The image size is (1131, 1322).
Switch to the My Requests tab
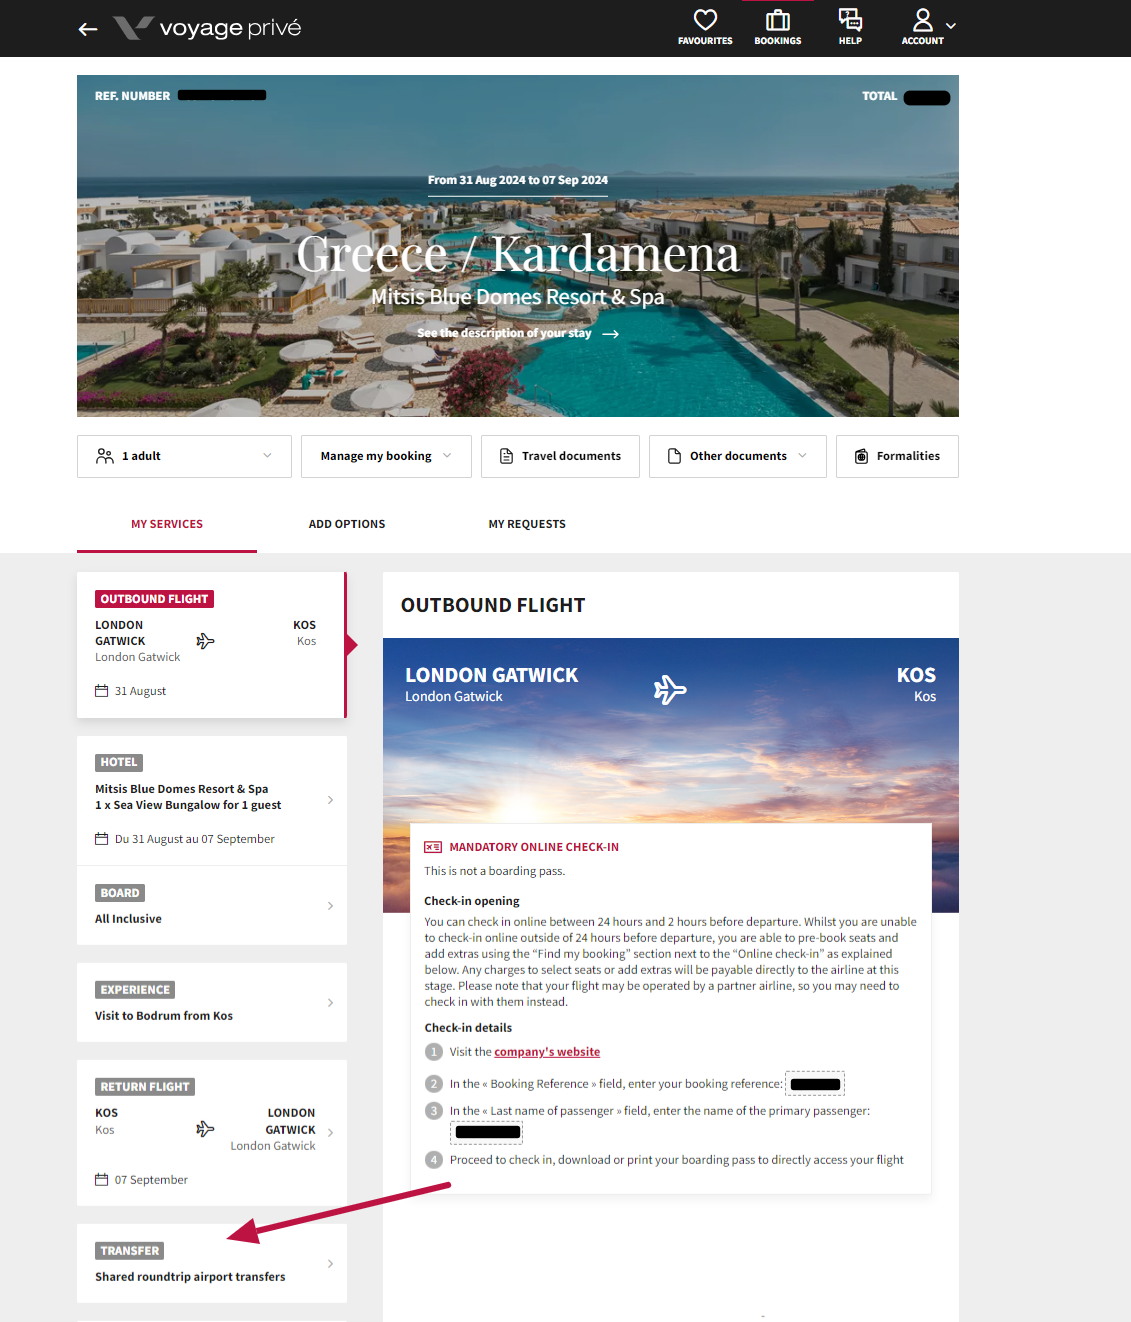coord(527,524)
